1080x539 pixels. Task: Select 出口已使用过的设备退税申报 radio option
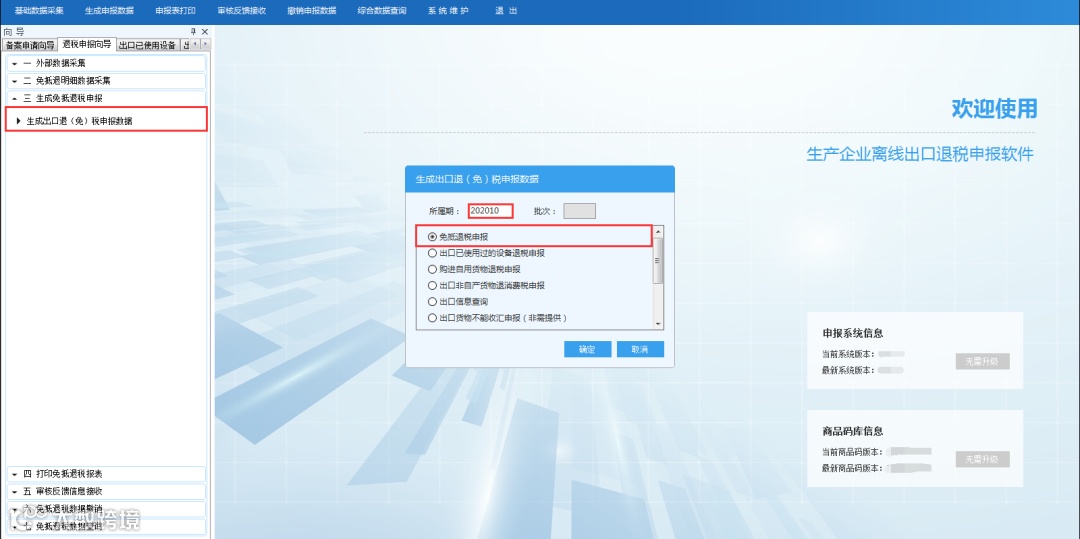pos(486,253)
